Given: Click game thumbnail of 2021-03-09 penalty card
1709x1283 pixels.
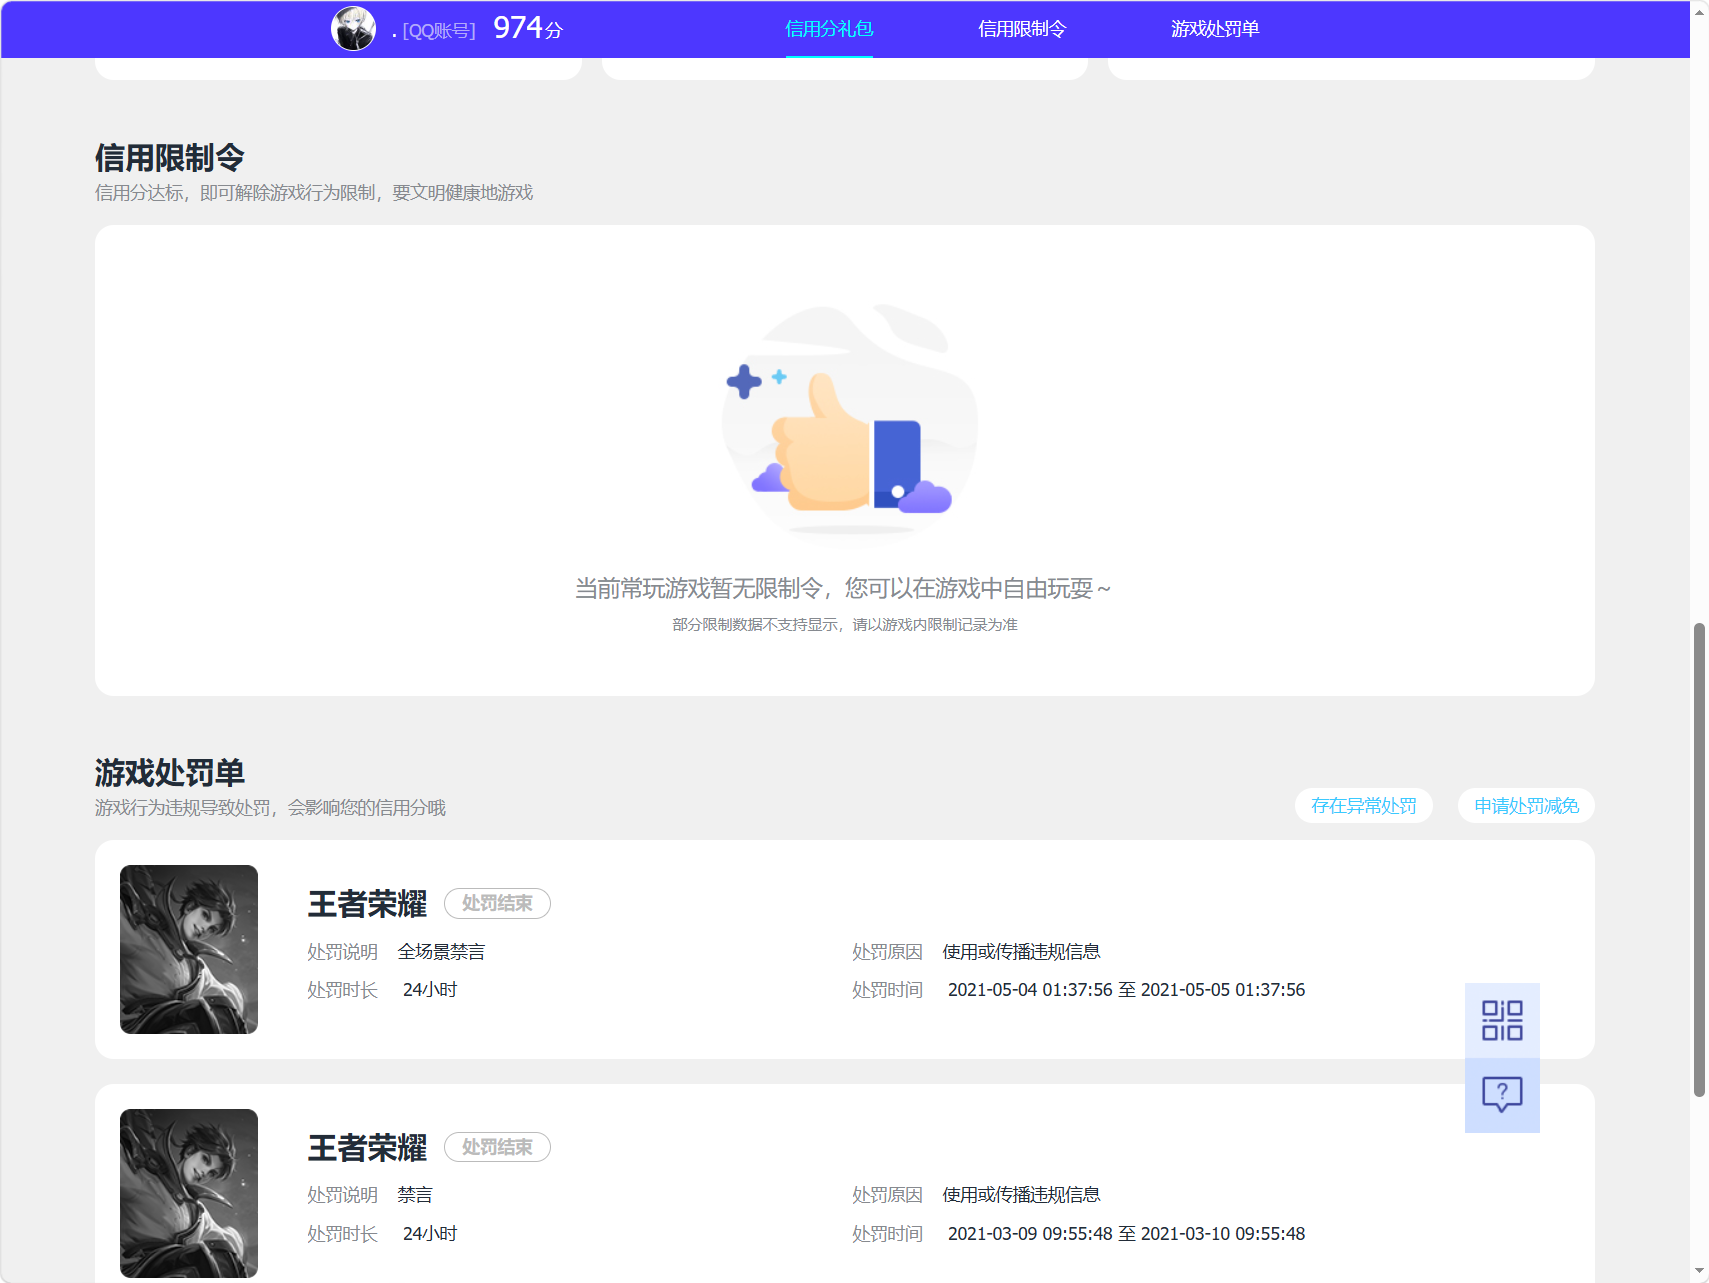Looking at the screenshot, I should (189, 1193).
